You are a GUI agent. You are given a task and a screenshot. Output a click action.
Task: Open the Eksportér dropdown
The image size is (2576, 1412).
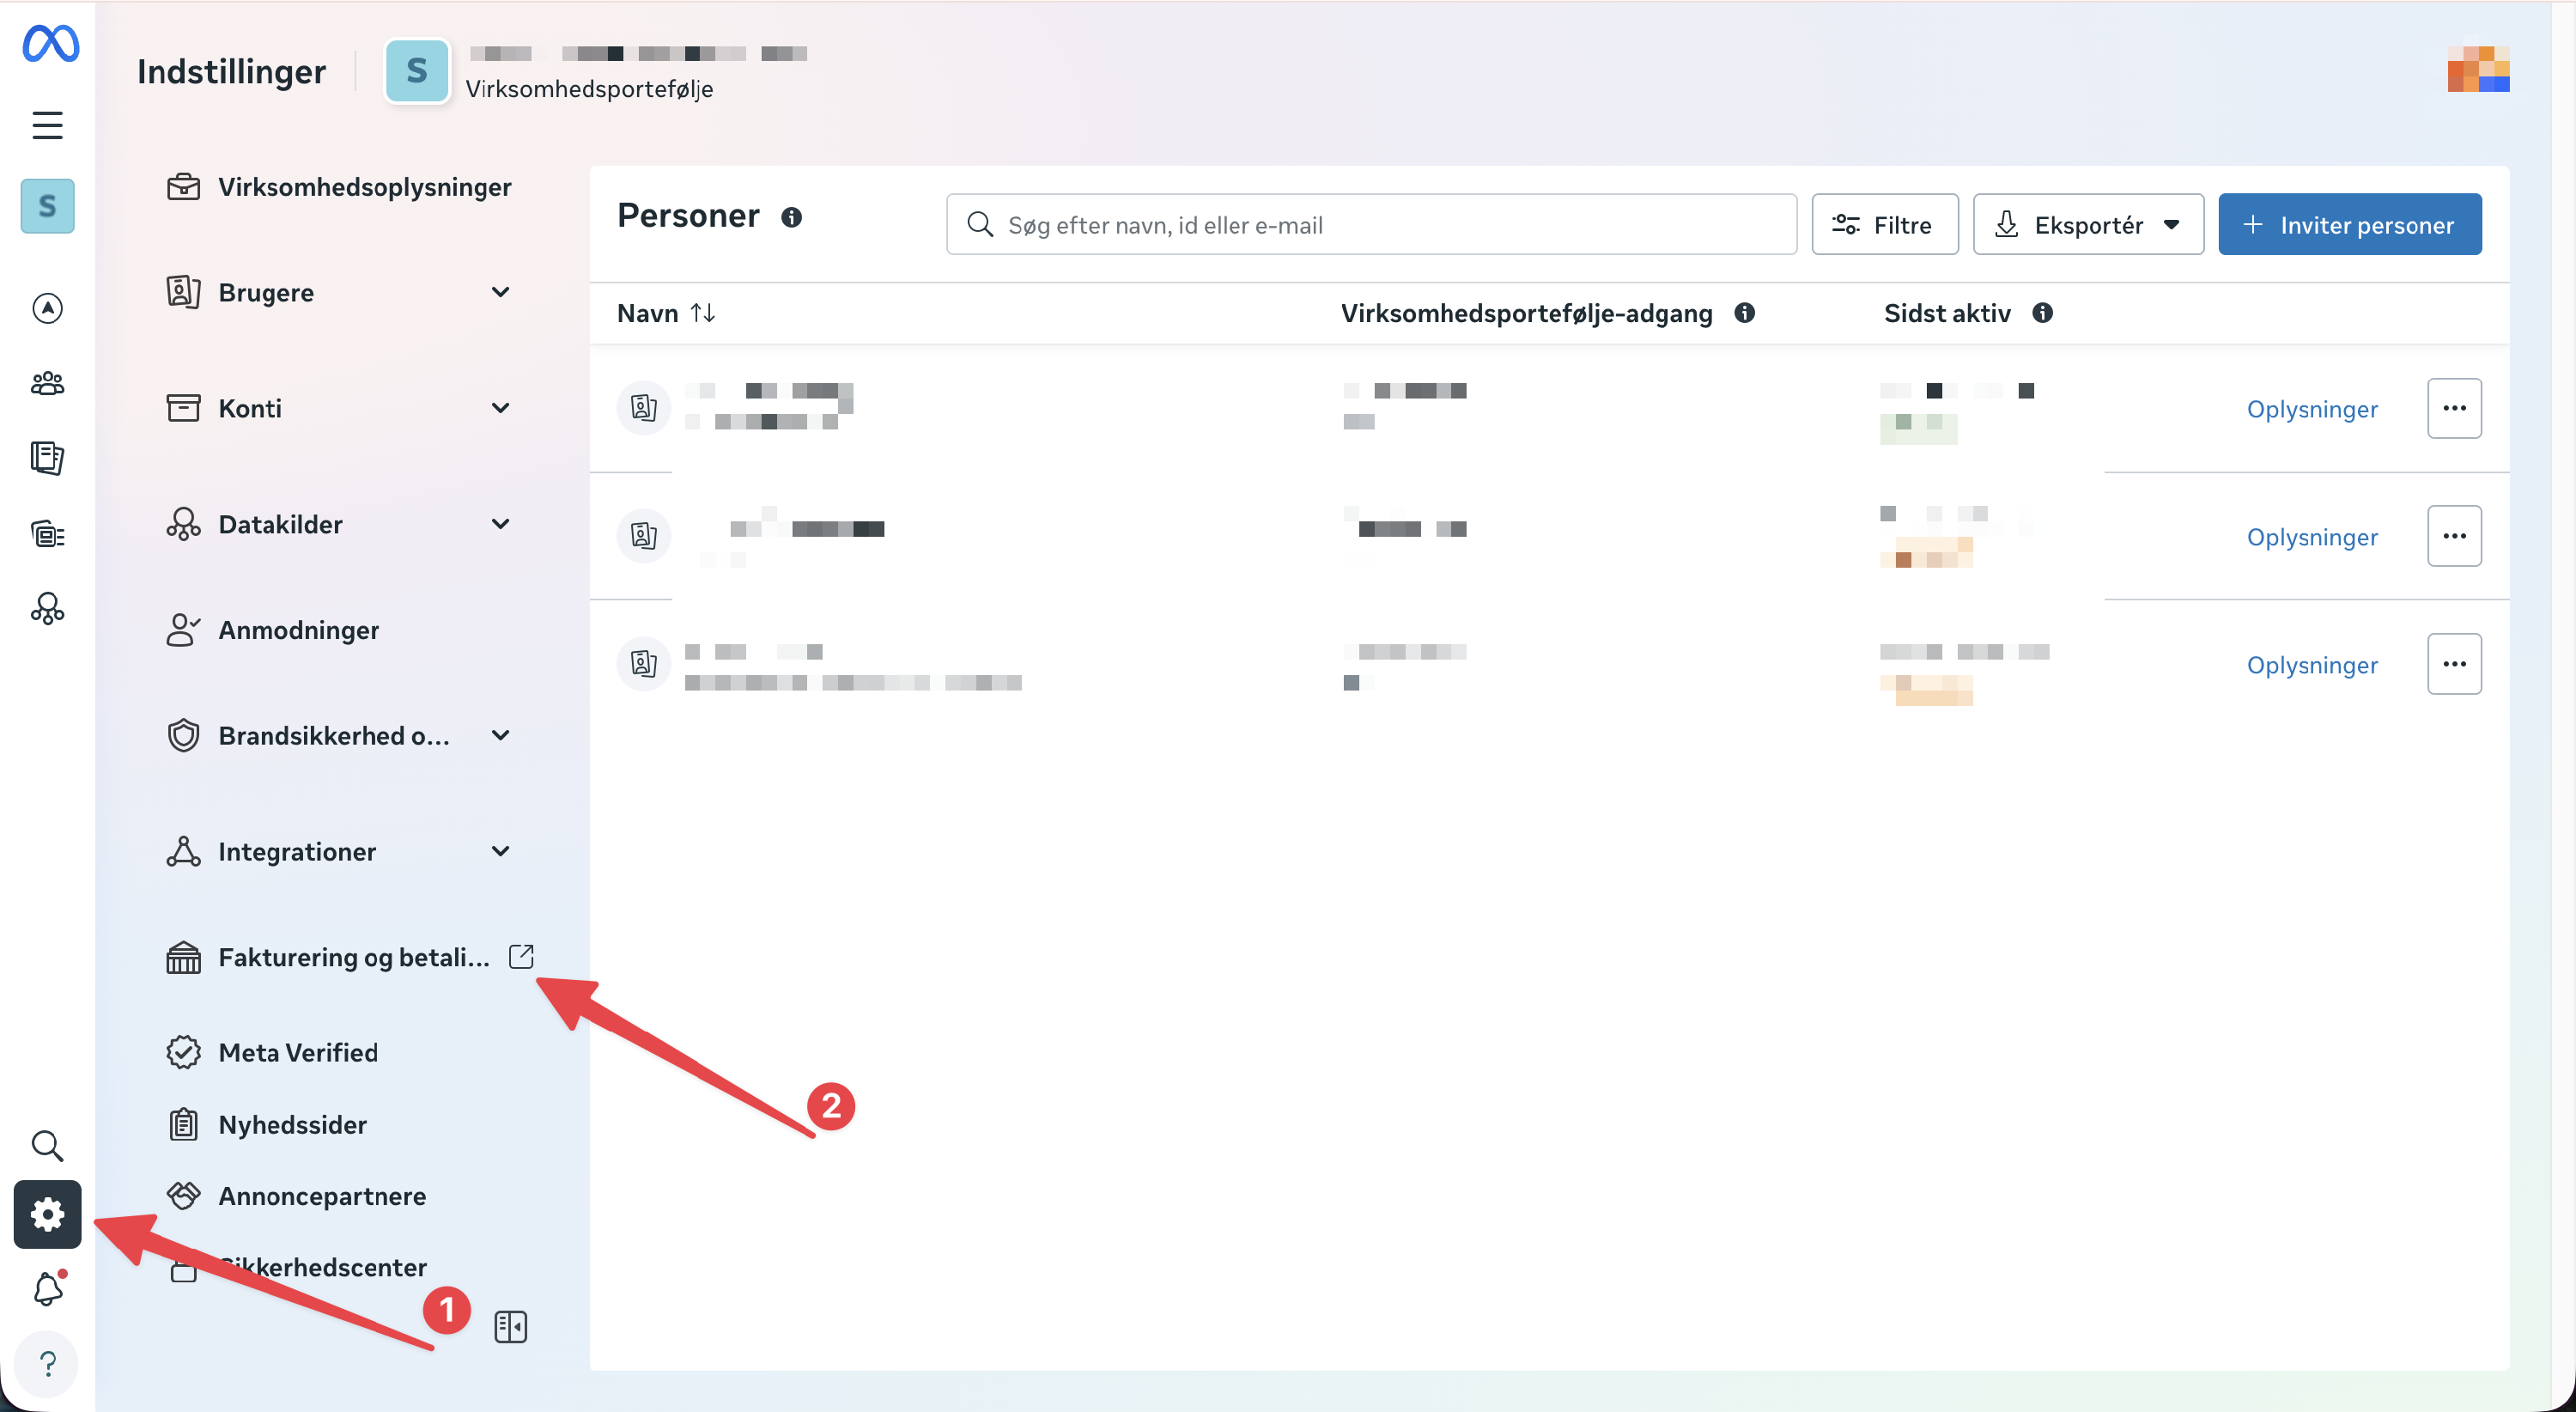click(x=2087, y=225)
